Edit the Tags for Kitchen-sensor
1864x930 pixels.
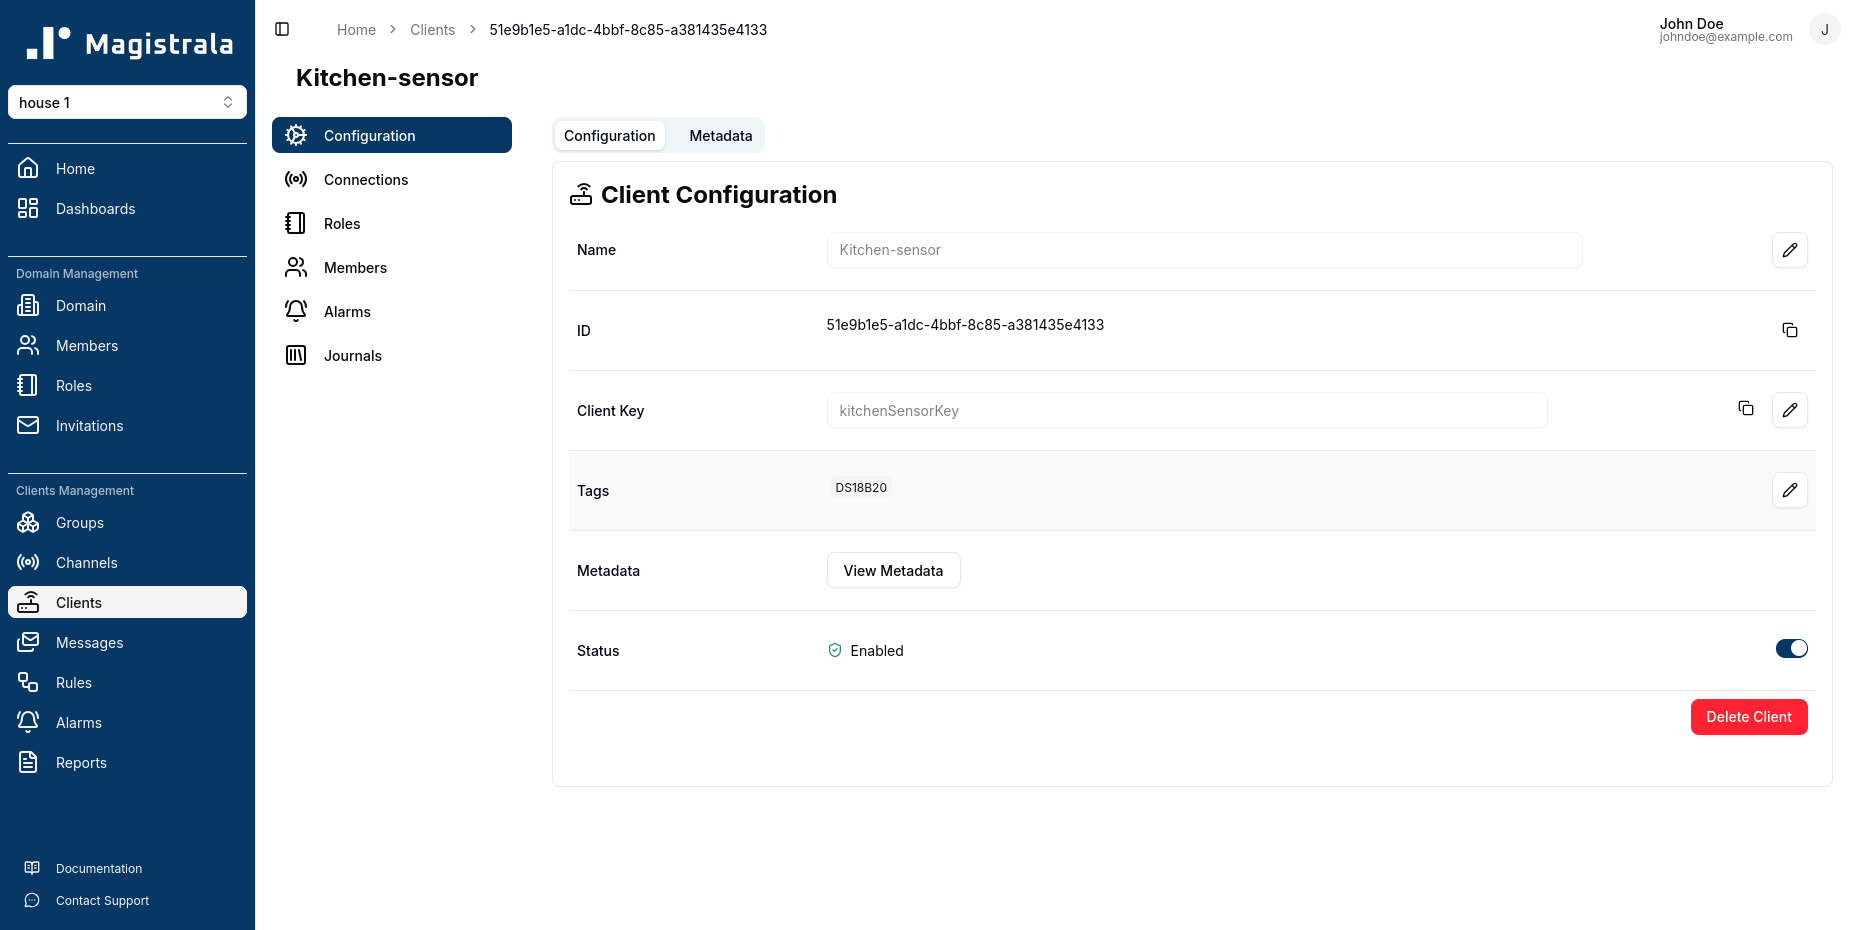click(1790, 490)
